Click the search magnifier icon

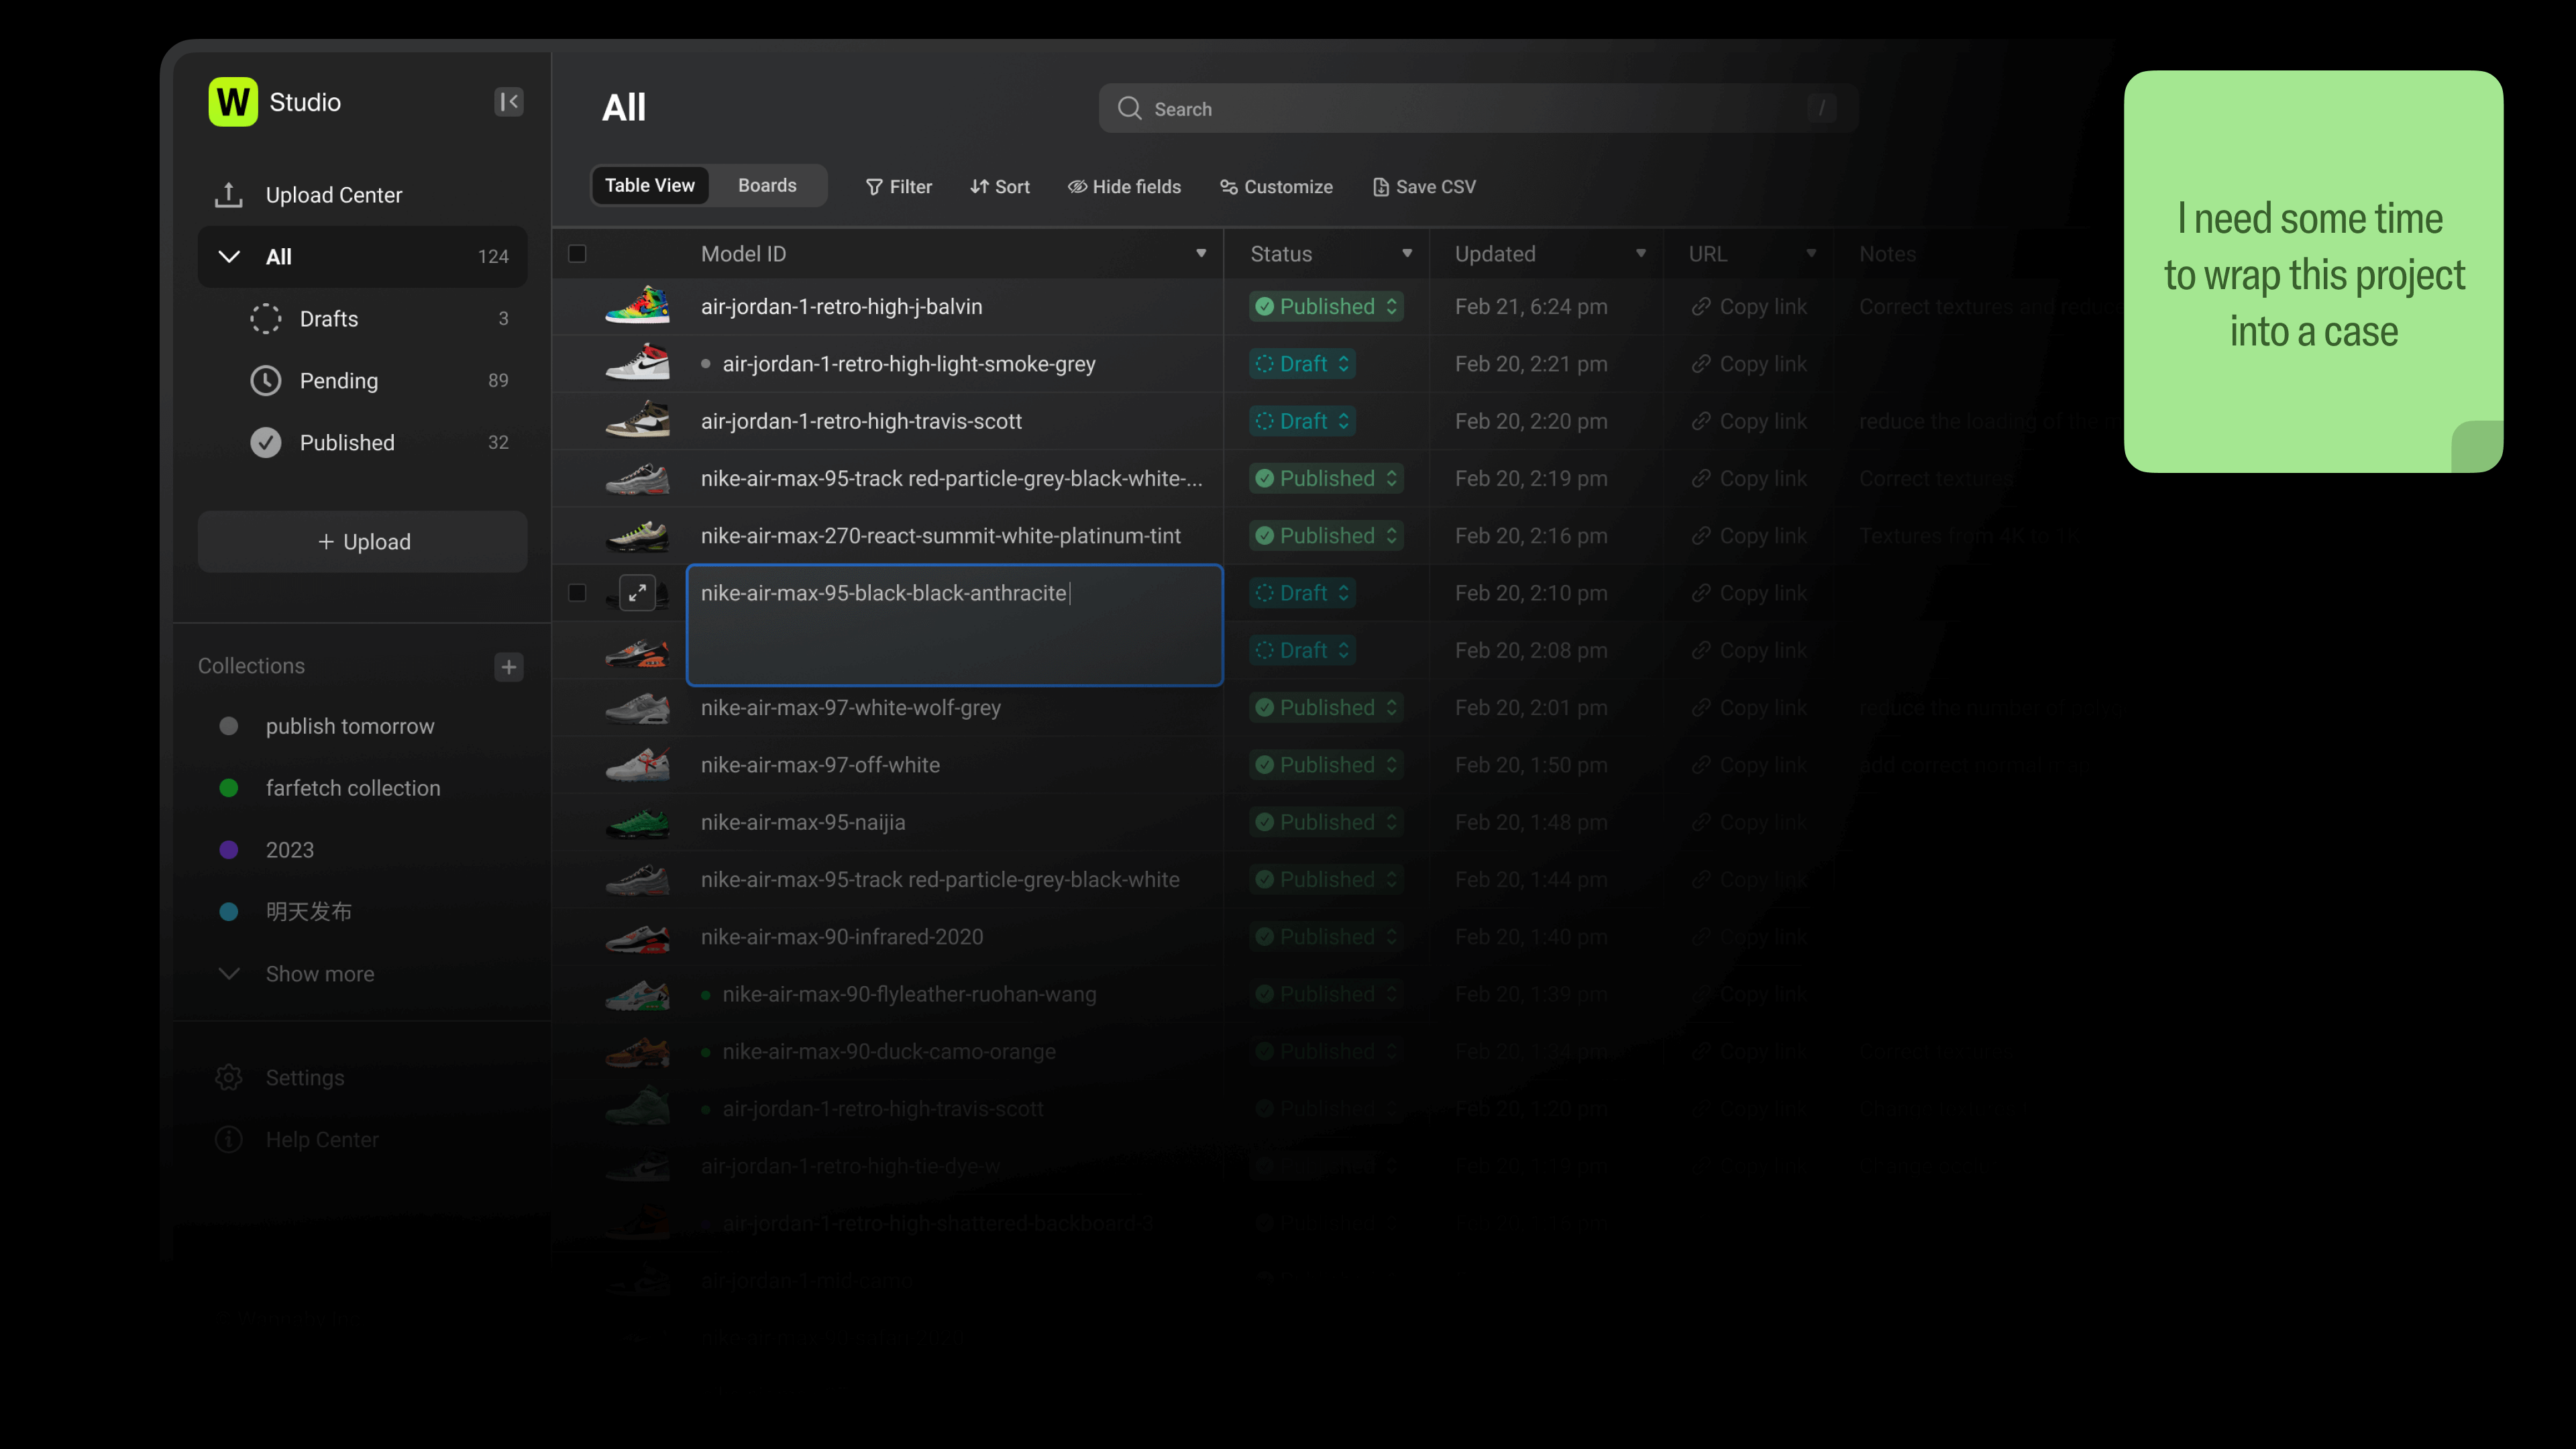click(1129, 109)
